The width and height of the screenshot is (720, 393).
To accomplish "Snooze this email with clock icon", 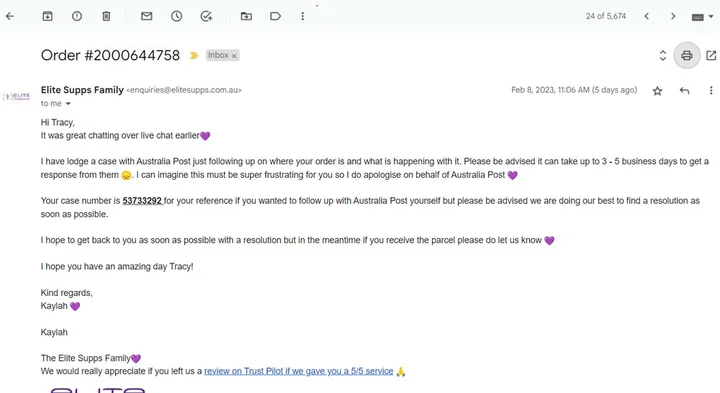I will pos(176,16).
